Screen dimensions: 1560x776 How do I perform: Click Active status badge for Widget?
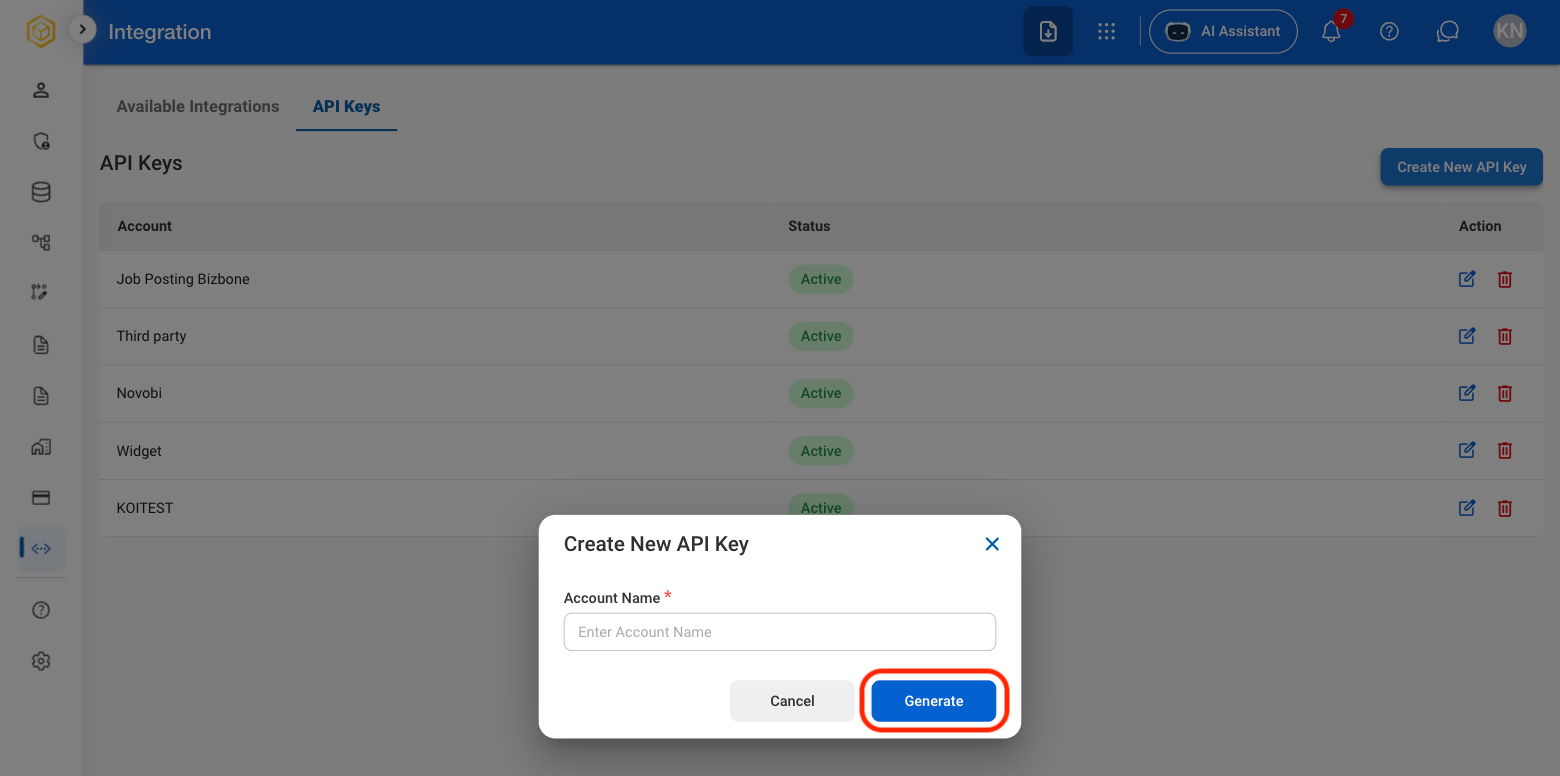click(821, 451)
